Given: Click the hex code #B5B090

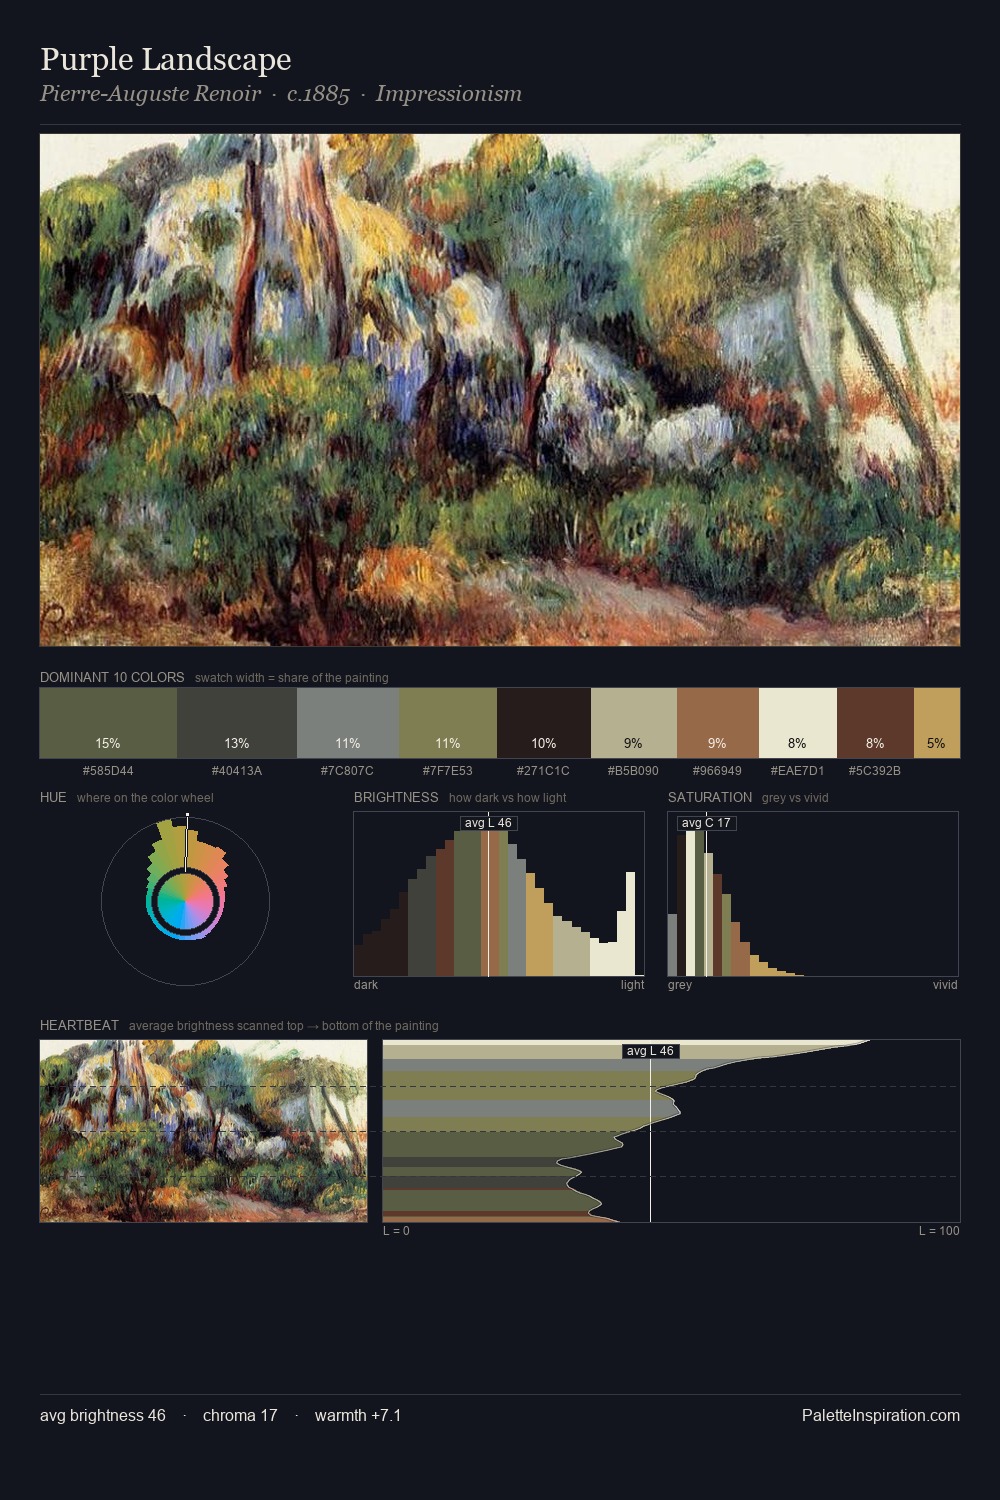Looking at the screenshot, I should 633,771.
